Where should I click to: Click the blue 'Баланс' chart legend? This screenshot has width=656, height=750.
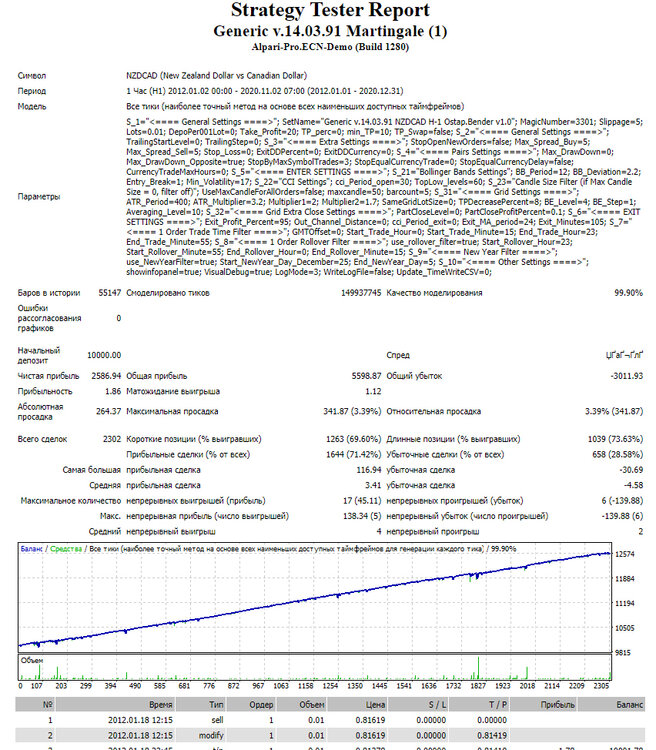[31, 549]
